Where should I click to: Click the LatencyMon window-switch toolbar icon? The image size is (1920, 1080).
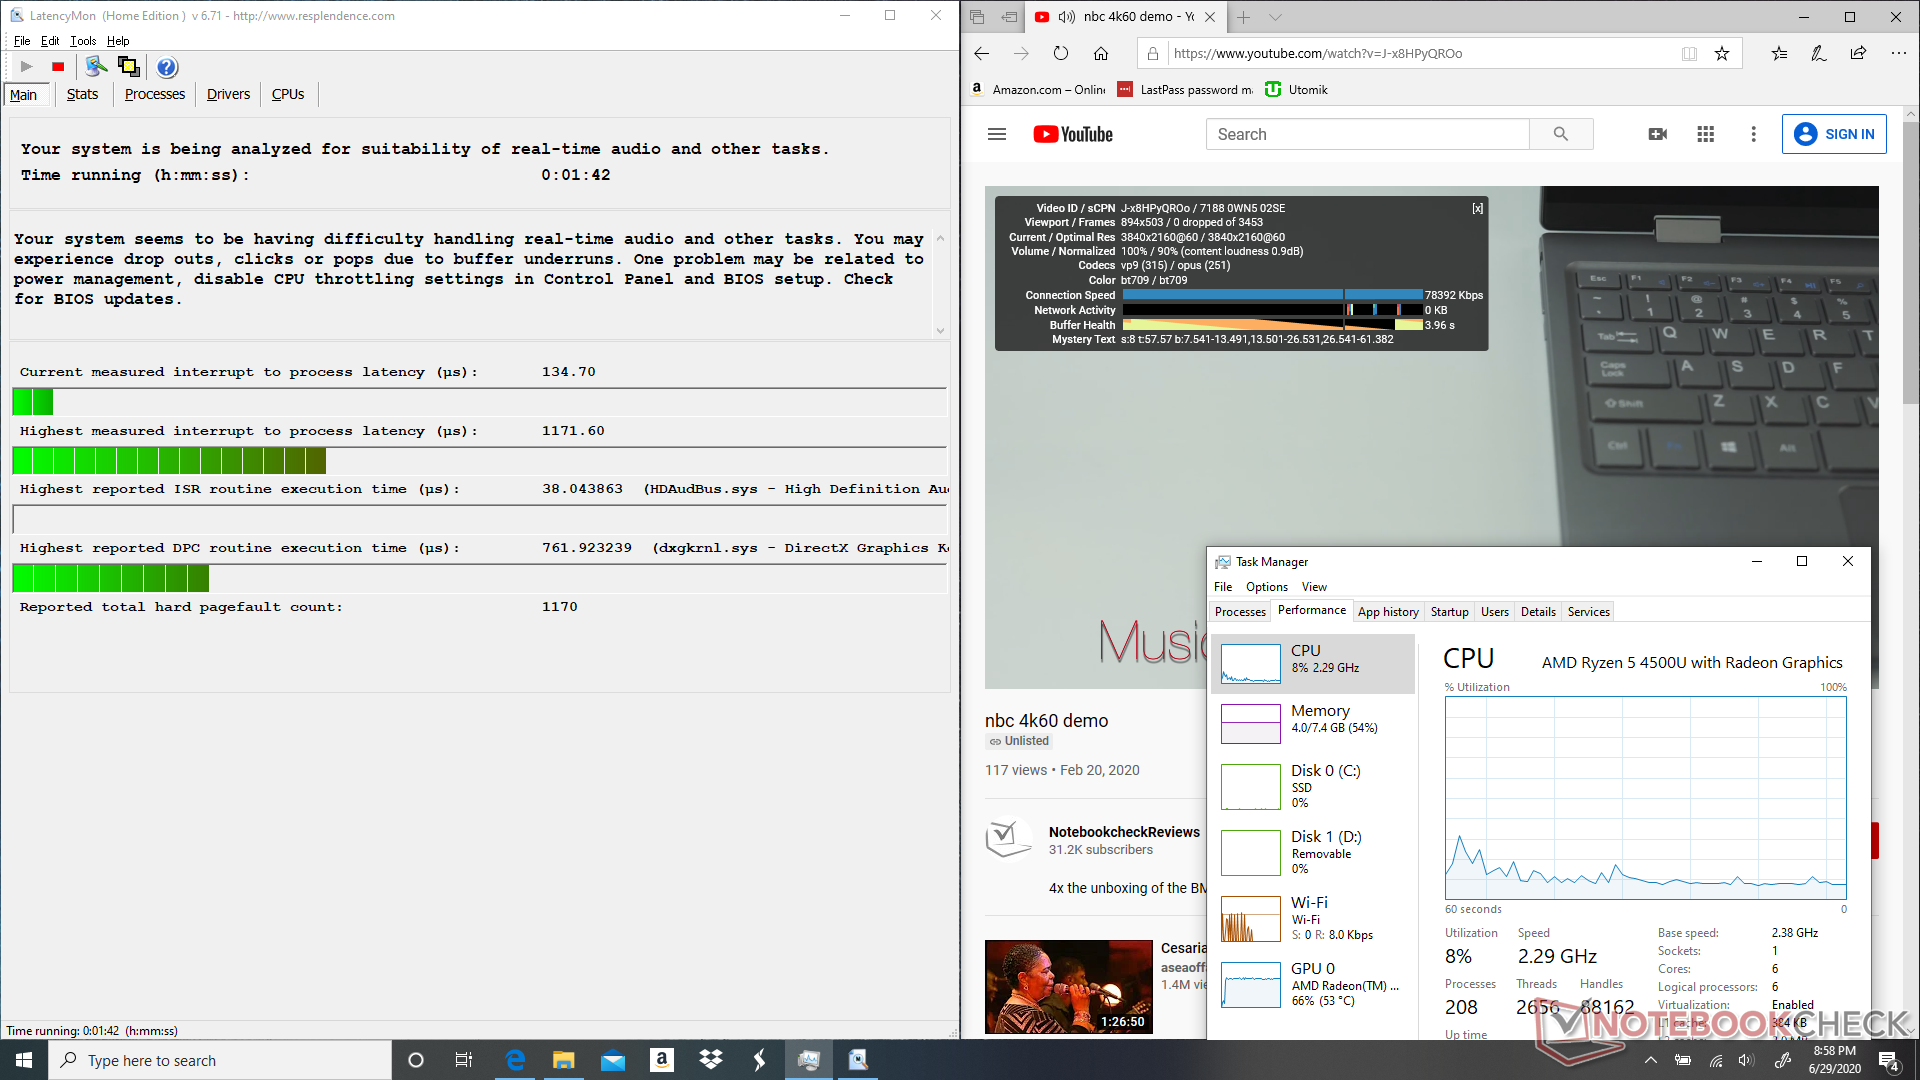coord(129,67)
